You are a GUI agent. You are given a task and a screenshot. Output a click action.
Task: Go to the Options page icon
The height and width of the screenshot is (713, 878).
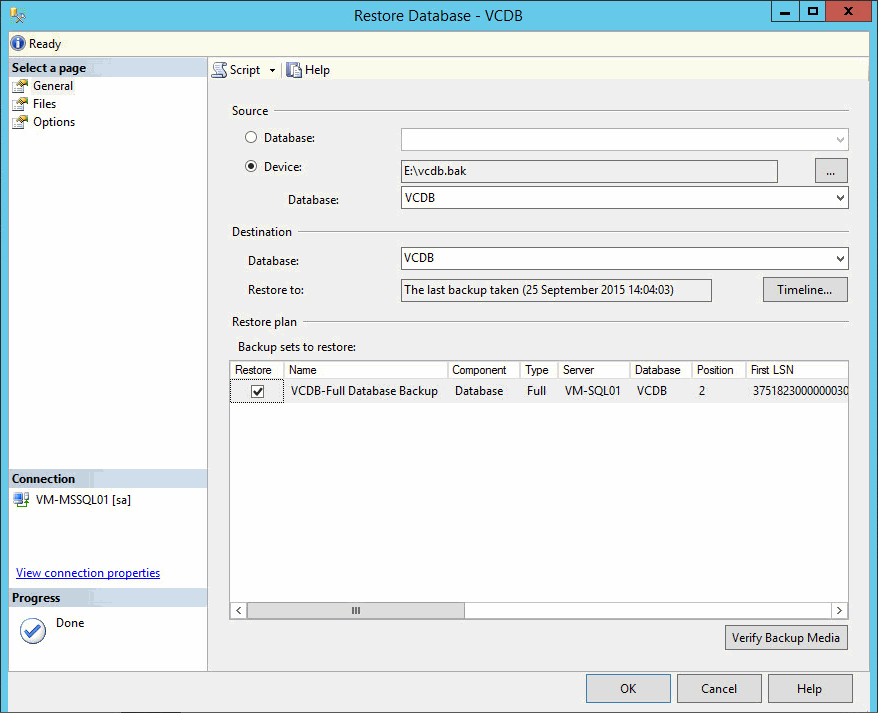pos(19,122)
